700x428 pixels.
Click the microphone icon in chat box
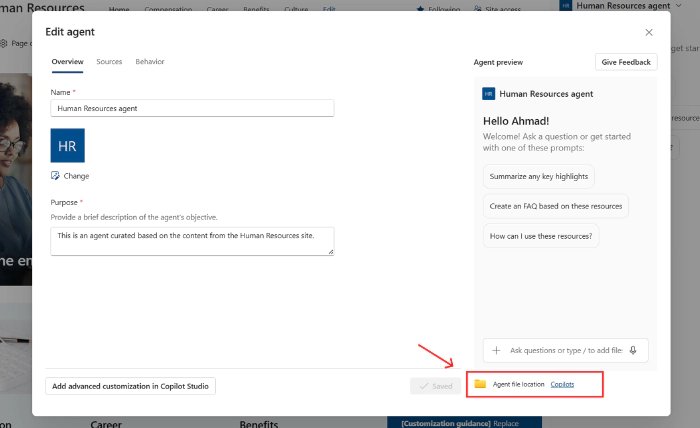[633, 350]
